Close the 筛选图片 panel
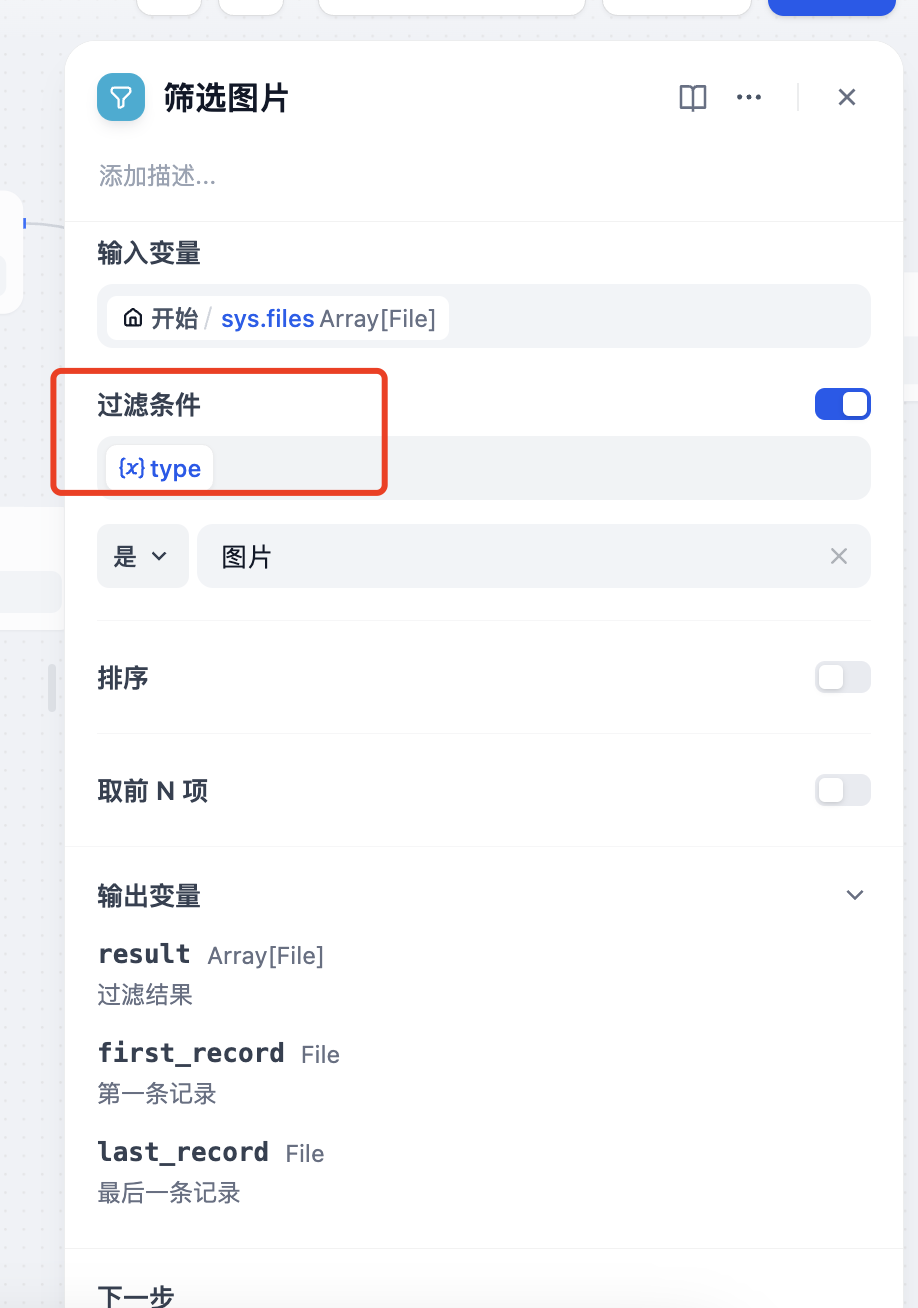Viewport: 918px width, 1308px height. (846, 97)
